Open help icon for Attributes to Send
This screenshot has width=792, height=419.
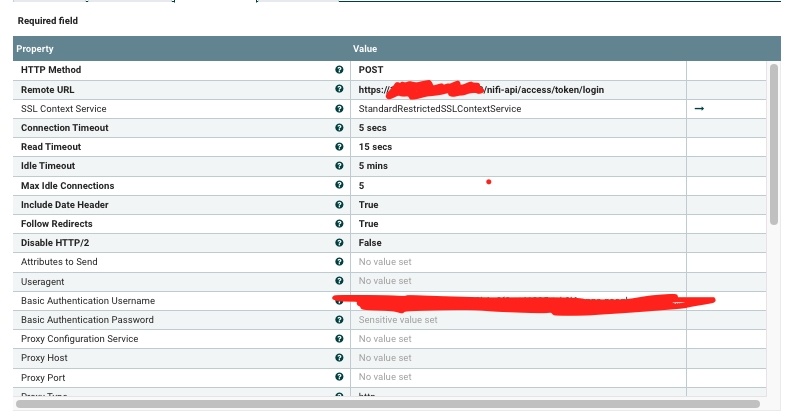[x=339, y=261]
